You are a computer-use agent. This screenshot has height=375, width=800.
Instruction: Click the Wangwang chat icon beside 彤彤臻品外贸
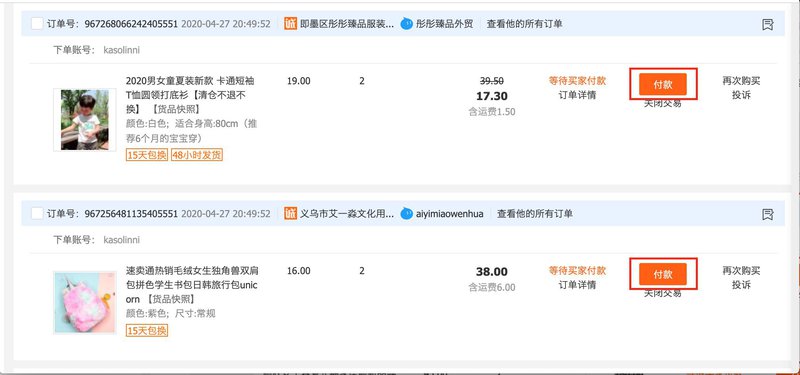[406, 23]
